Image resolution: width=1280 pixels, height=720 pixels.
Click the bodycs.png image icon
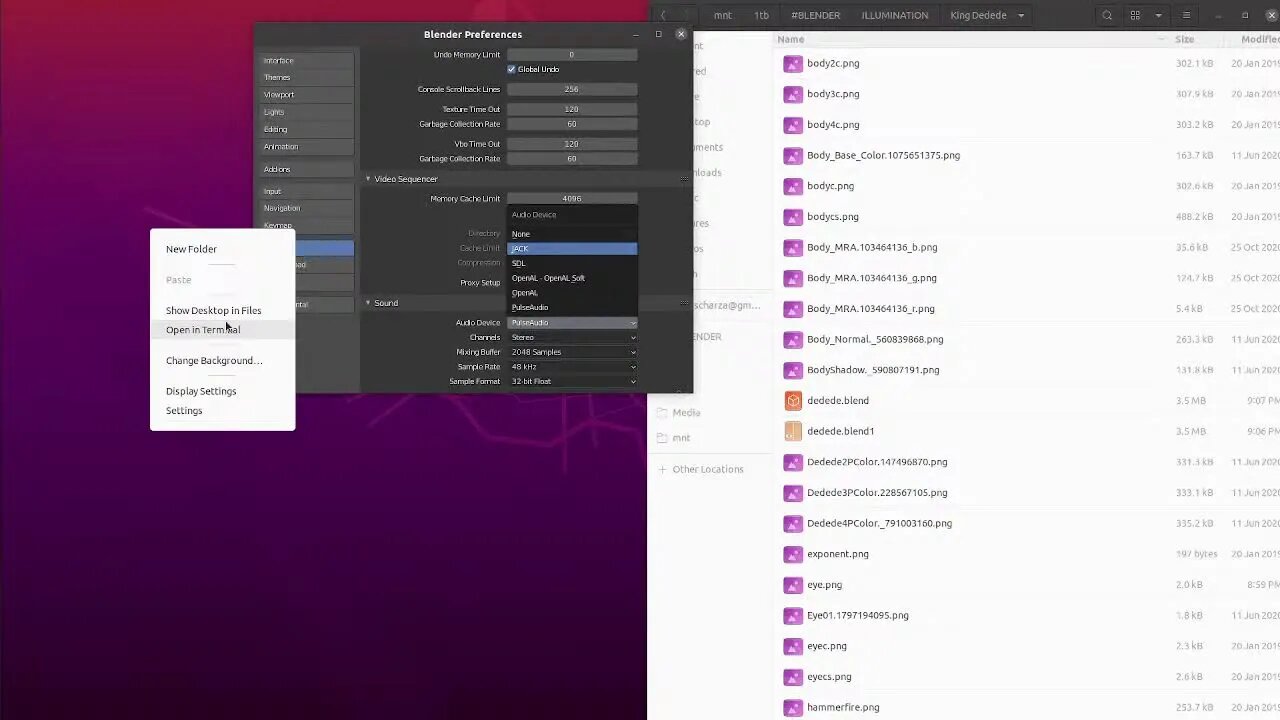[793, 217]
